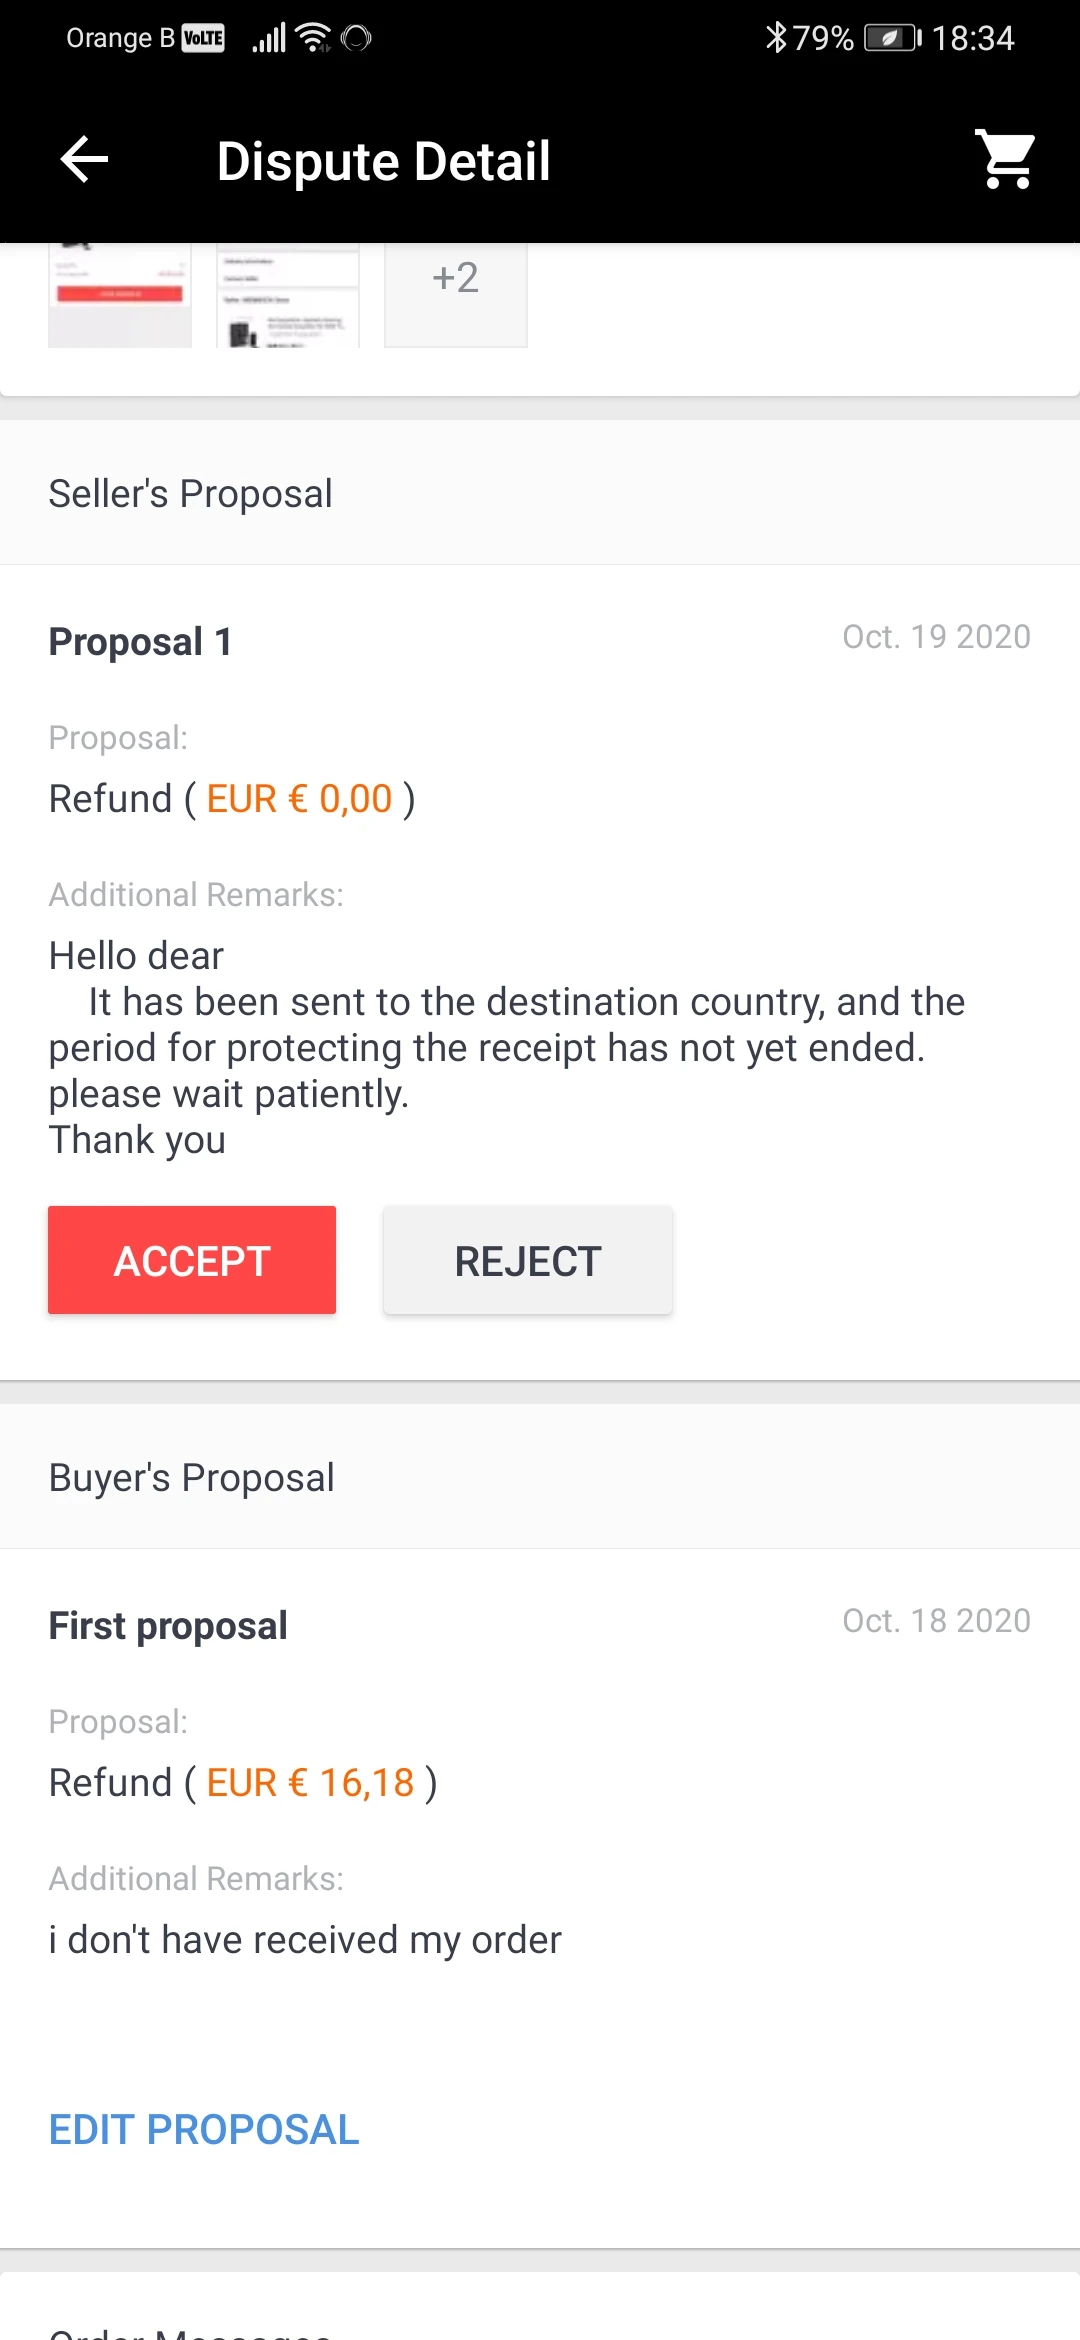The height and width of the screenshot is (2340, 1080).
Task: Tap the status bar clock showing 18:34
Action: pyautogui.click(x=973, y=38)
